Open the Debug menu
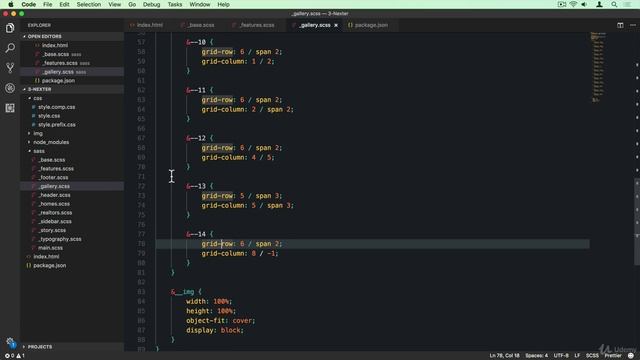This screenshot has height=360, width=640. point(151,4)
